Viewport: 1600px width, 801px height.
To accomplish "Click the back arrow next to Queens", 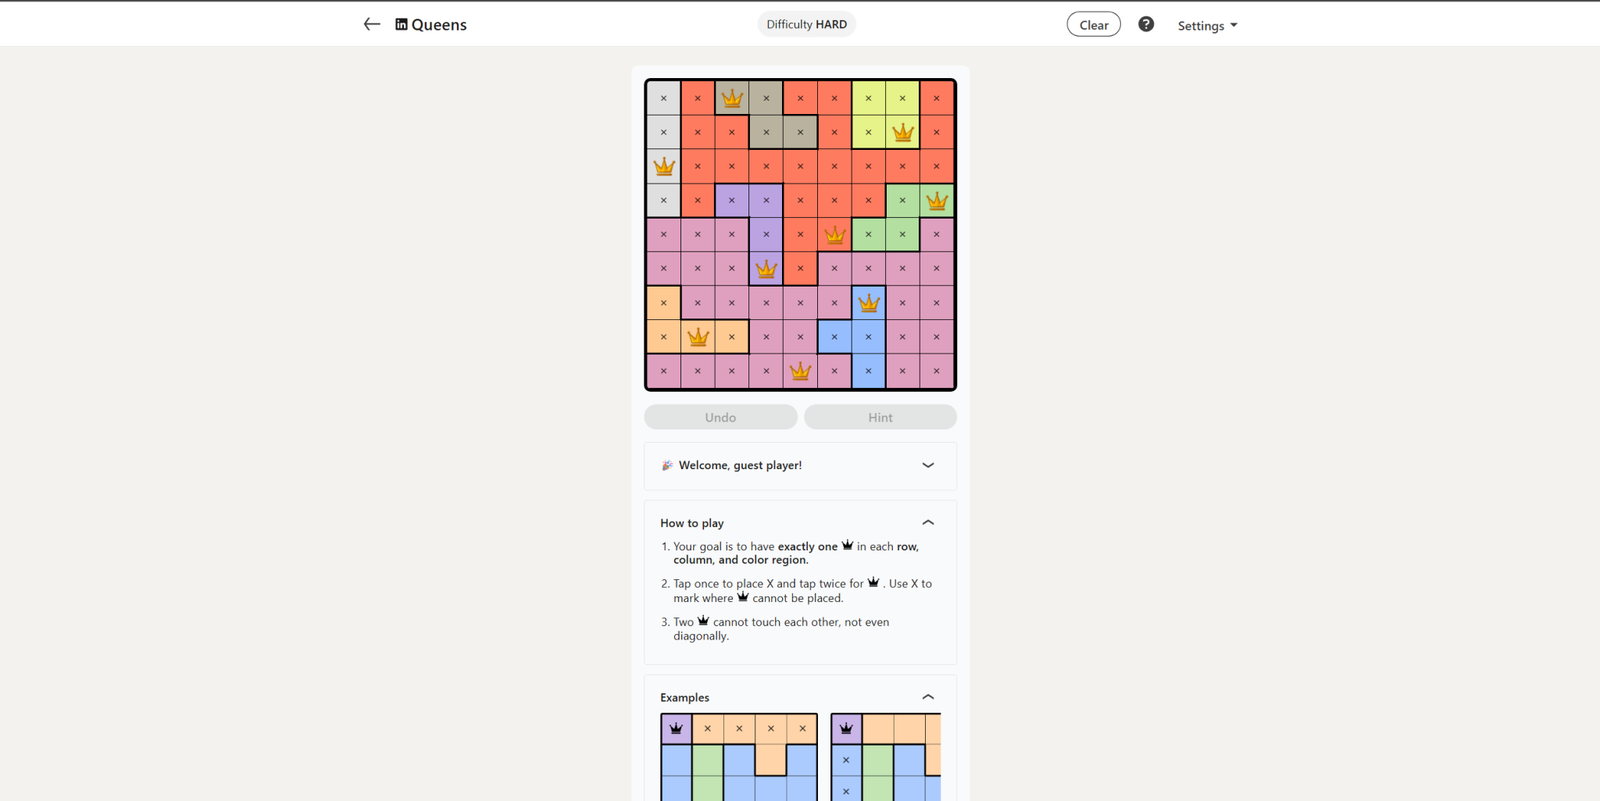I will coord(372,24).
